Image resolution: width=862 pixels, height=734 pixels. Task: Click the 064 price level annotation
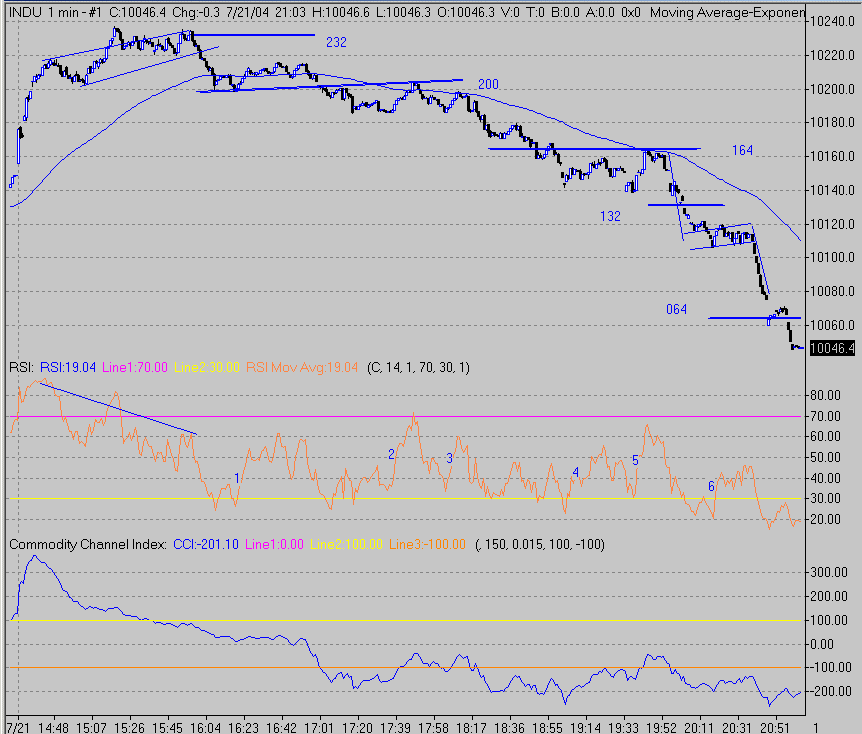pos(677,309)
